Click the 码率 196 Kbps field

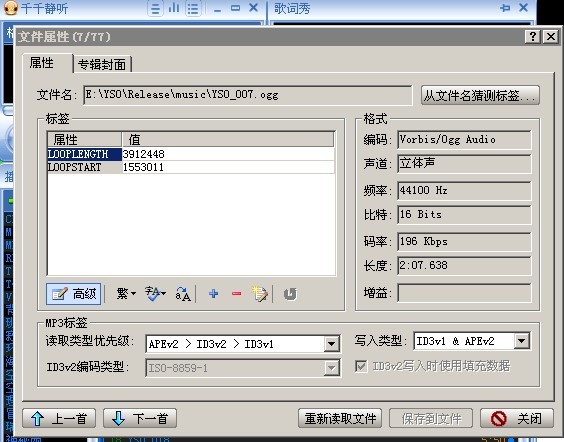(464, 241)
